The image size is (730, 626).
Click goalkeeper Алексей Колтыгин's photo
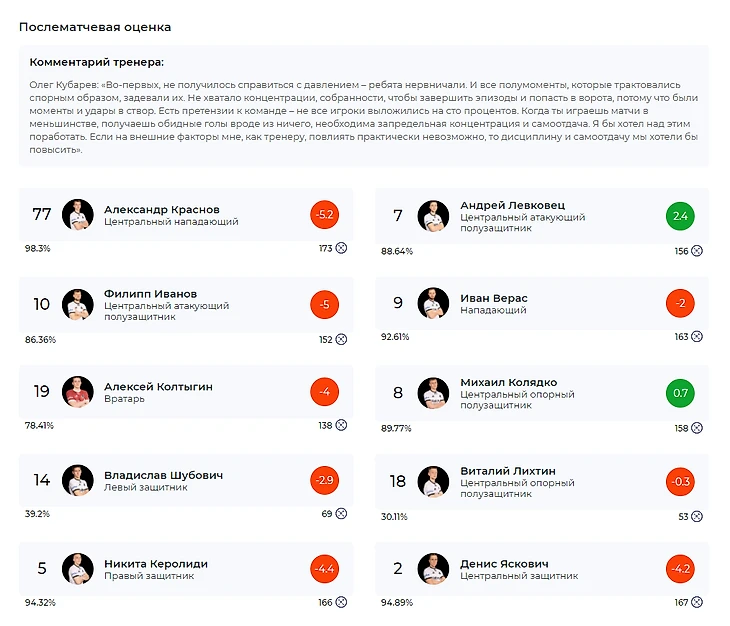(78, 392)
